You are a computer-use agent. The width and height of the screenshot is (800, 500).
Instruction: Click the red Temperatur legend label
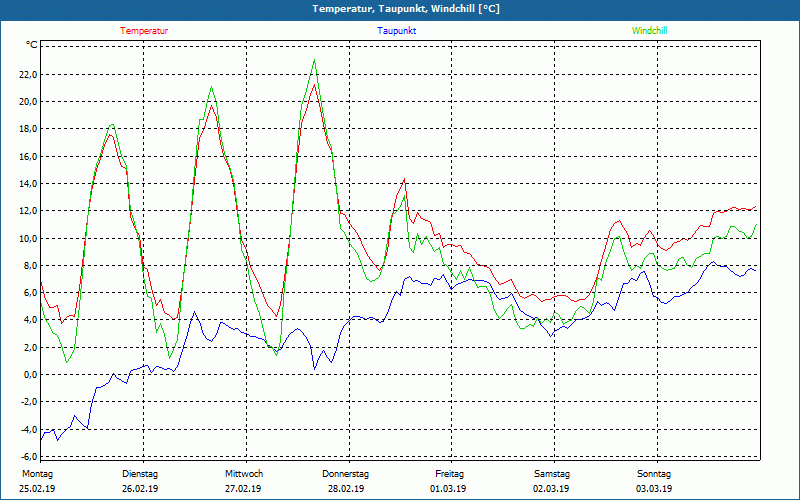[144, 31]
